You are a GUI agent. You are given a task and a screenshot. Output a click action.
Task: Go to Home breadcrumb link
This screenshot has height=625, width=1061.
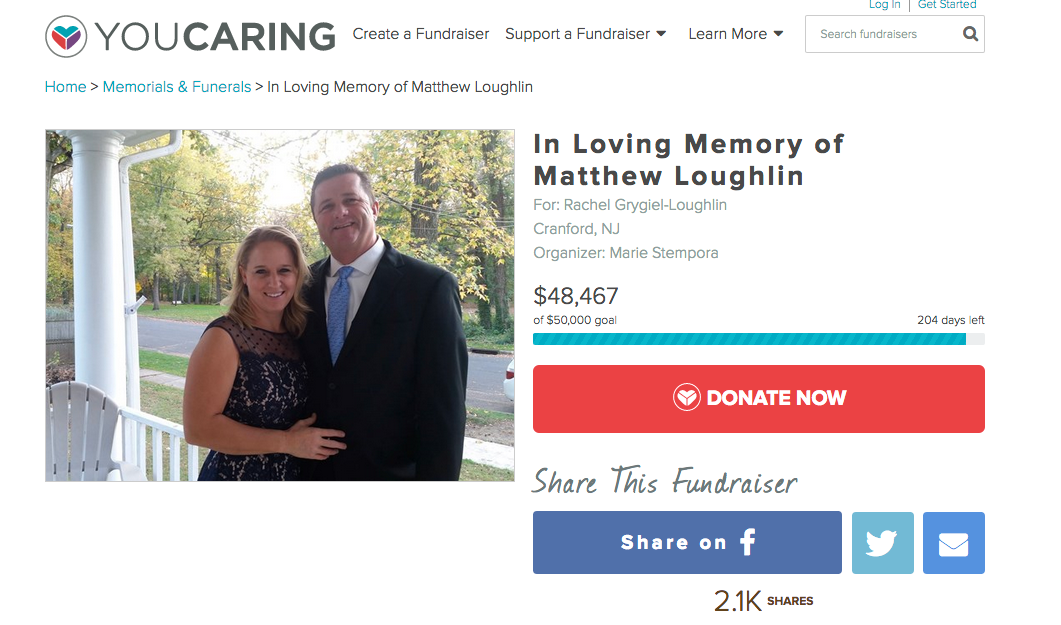pyautogui.click(x=66, y=87)
